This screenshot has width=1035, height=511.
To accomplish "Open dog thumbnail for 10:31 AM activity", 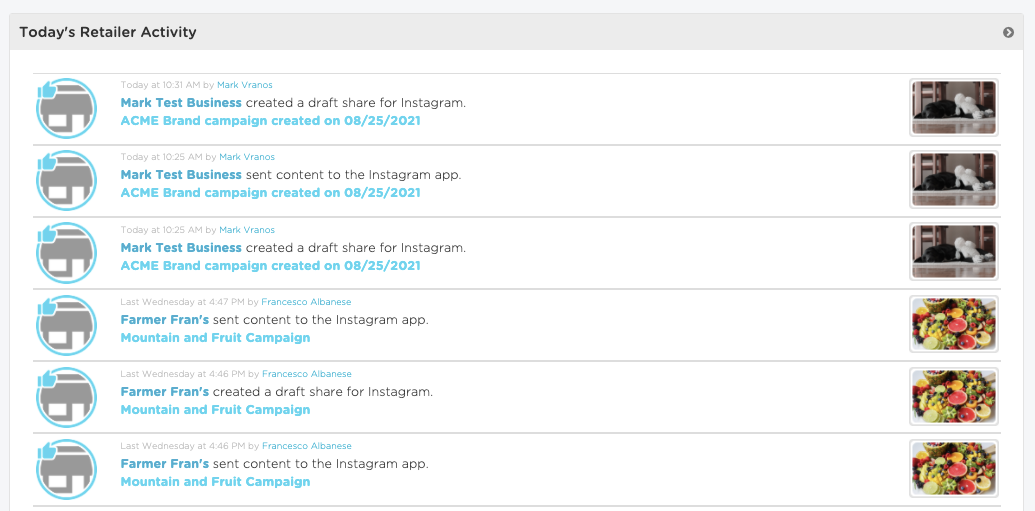I will (x=954, y=108).
